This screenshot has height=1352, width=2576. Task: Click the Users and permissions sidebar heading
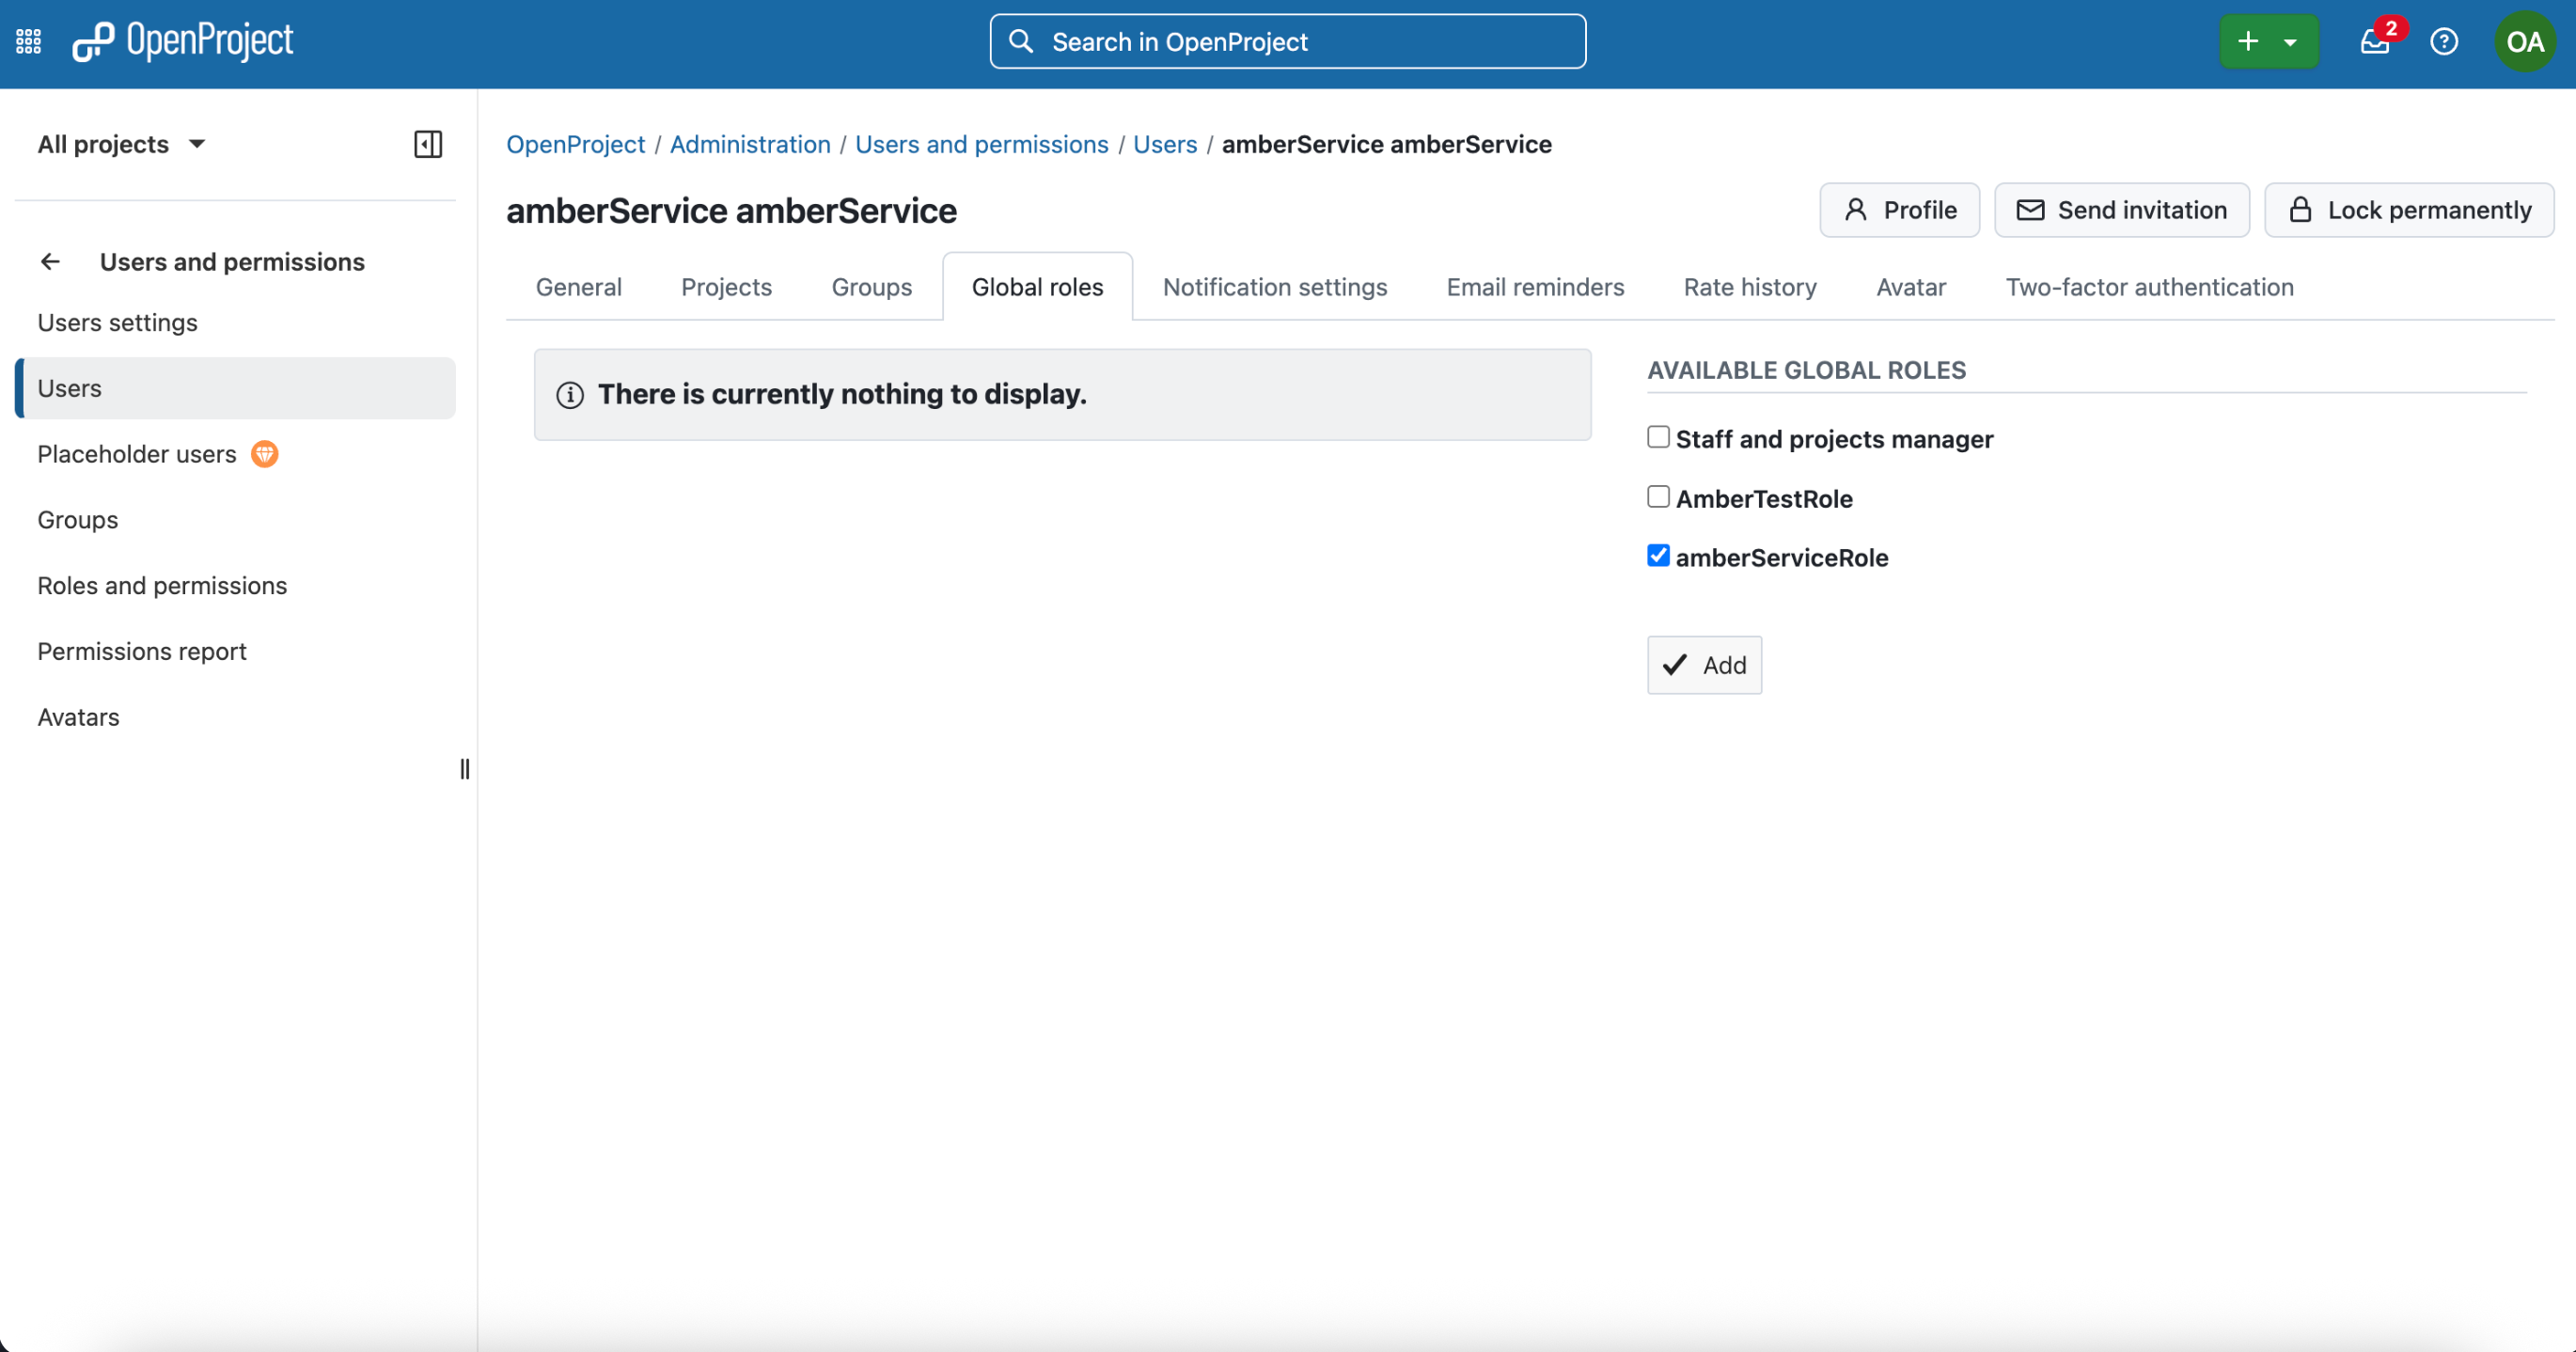(232, 262)
